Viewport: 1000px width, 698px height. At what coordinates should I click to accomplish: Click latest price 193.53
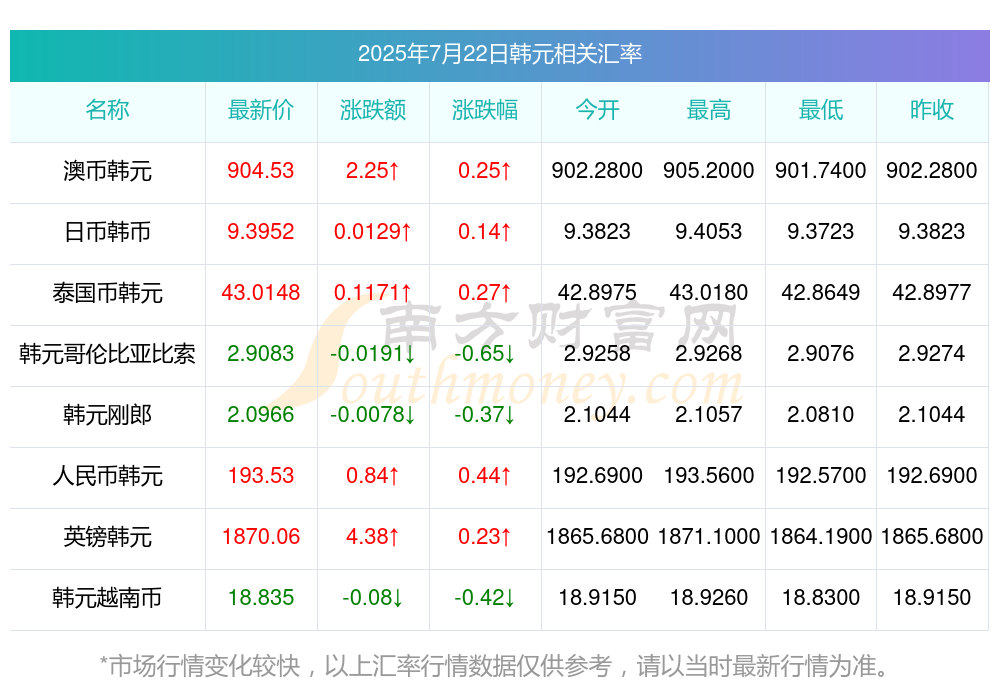(x=261, y=475)
